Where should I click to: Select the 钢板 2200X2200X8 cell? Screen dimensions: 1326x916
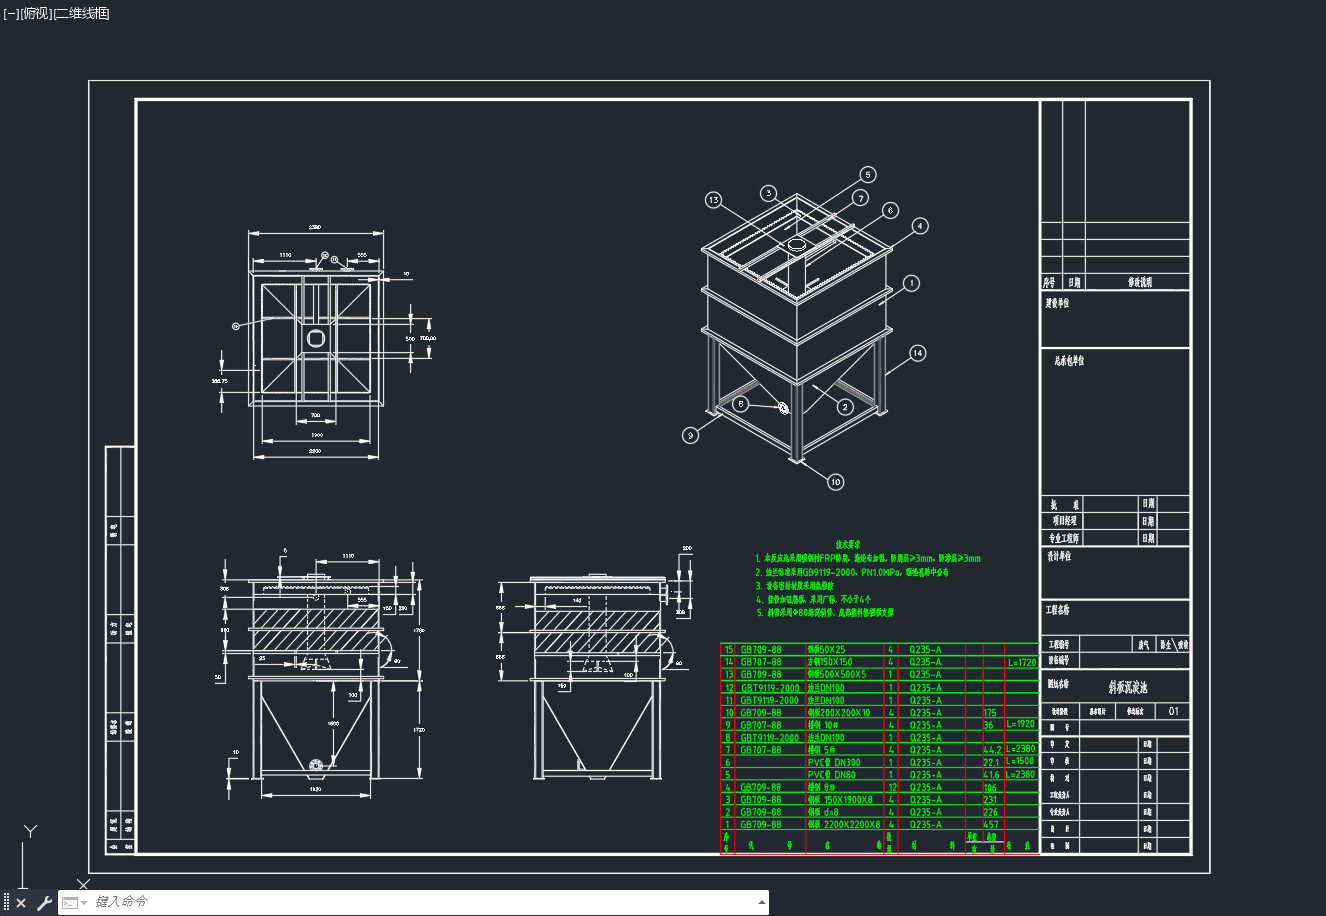point(845,825)
